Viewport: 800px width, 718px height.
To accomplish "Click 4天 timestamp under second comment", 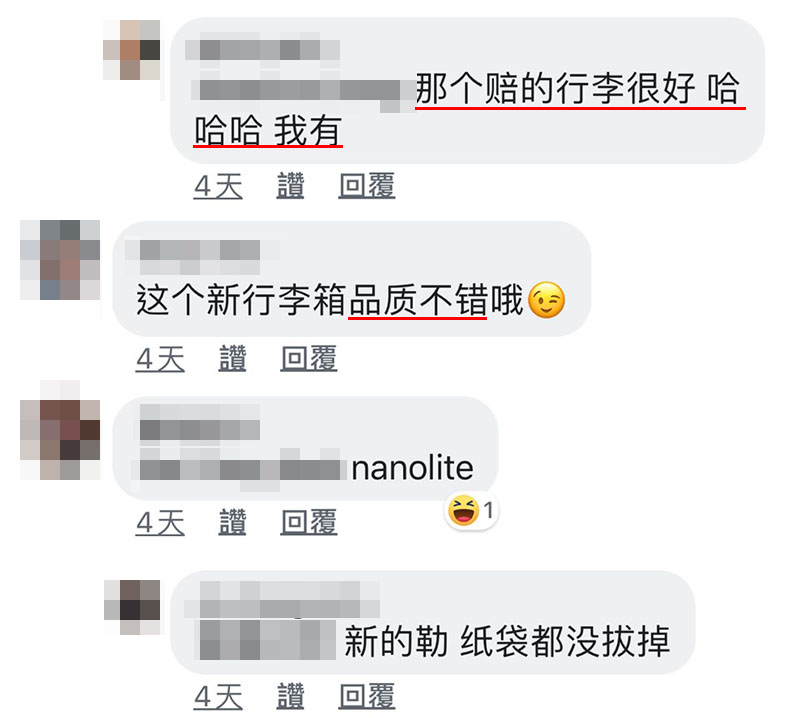I will pos(160,359).
